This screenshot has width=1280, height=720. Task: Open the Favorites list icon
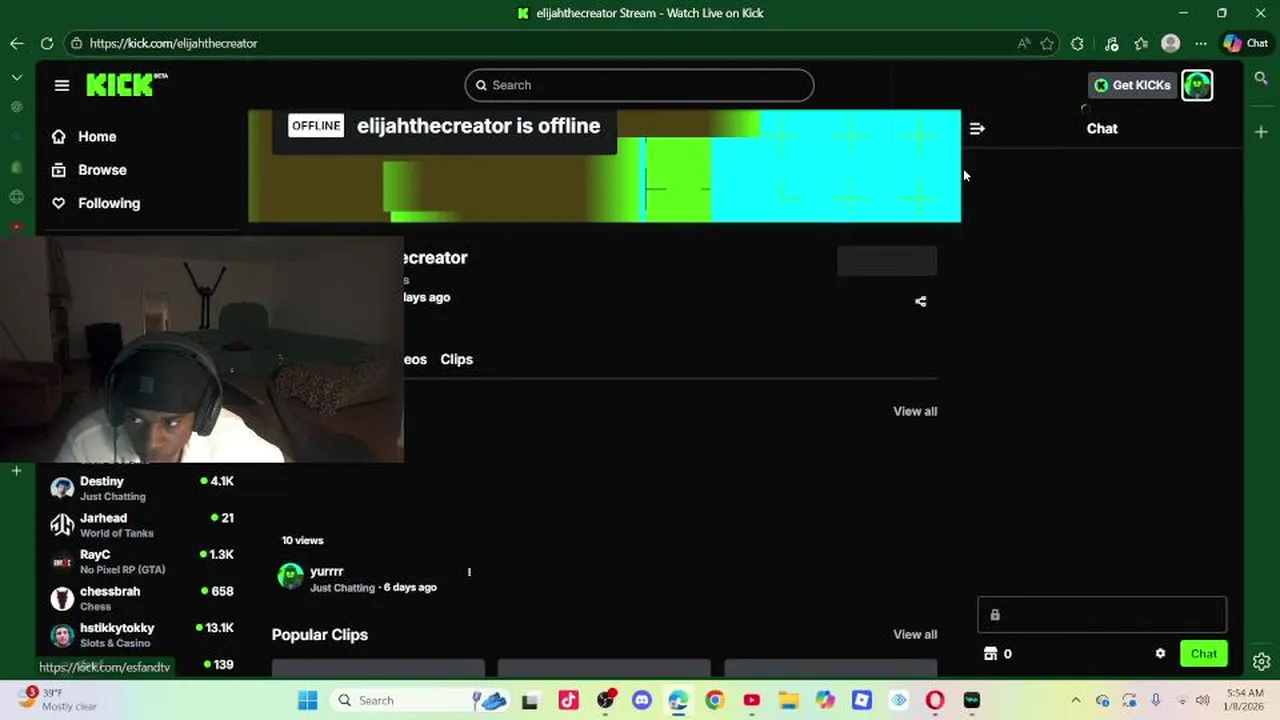point(1141,43)
